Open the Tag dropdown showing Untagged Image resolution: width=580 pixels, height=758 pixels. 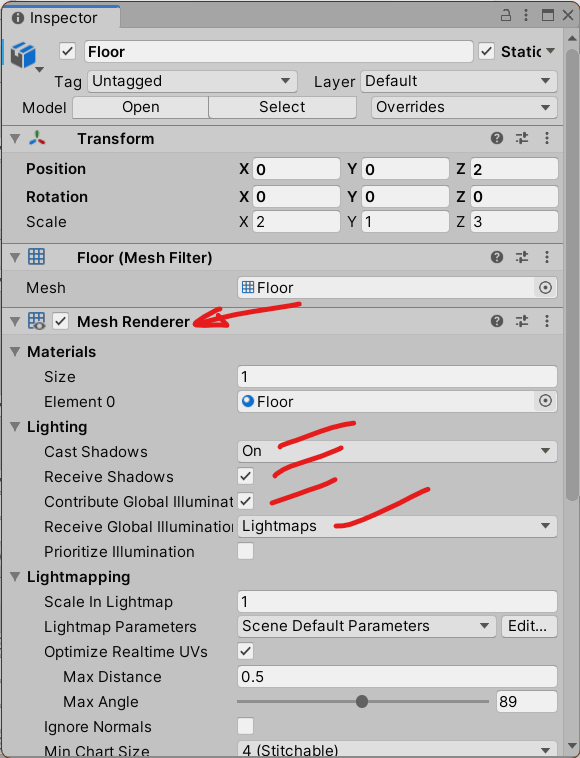coord(192,81)
